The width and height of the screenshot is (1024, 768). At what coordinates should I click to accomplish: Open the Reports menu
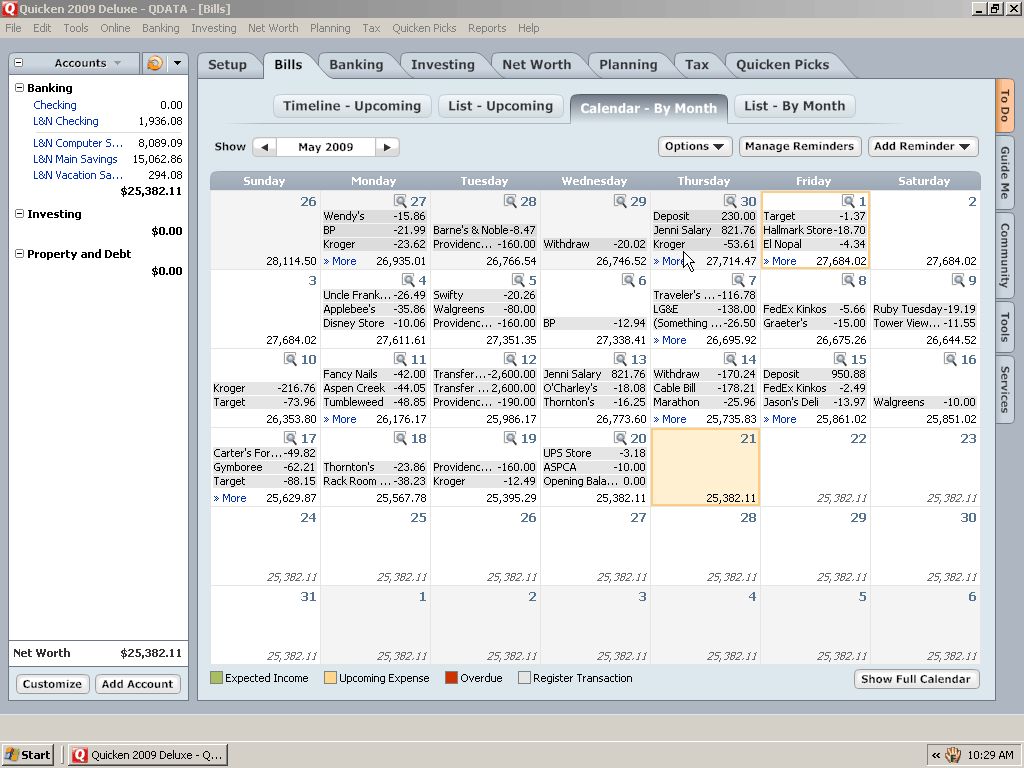[x=487, y=28]
